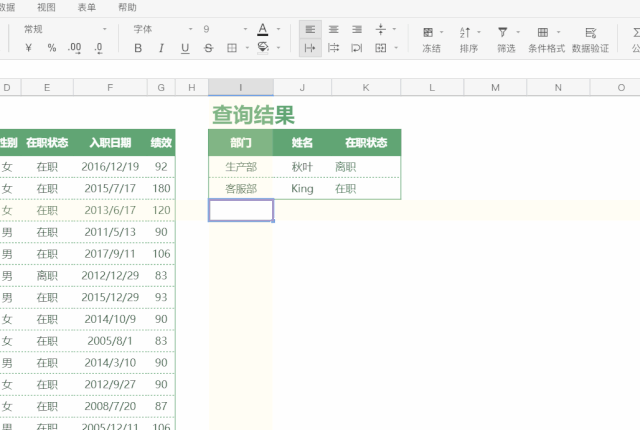
Task: Click the King cell
Action: click(302, 188)
